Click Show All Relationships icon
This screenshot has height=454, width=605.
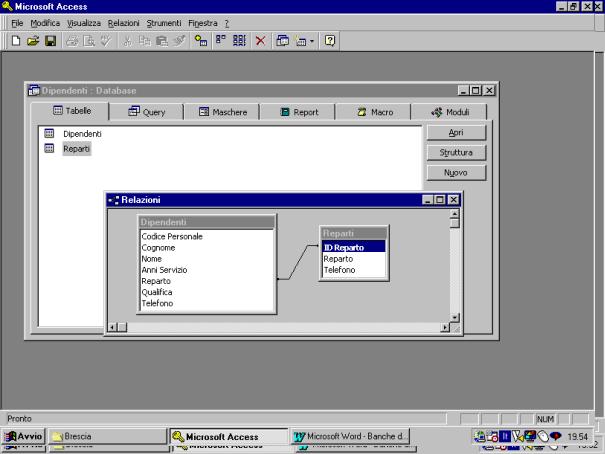239,41
